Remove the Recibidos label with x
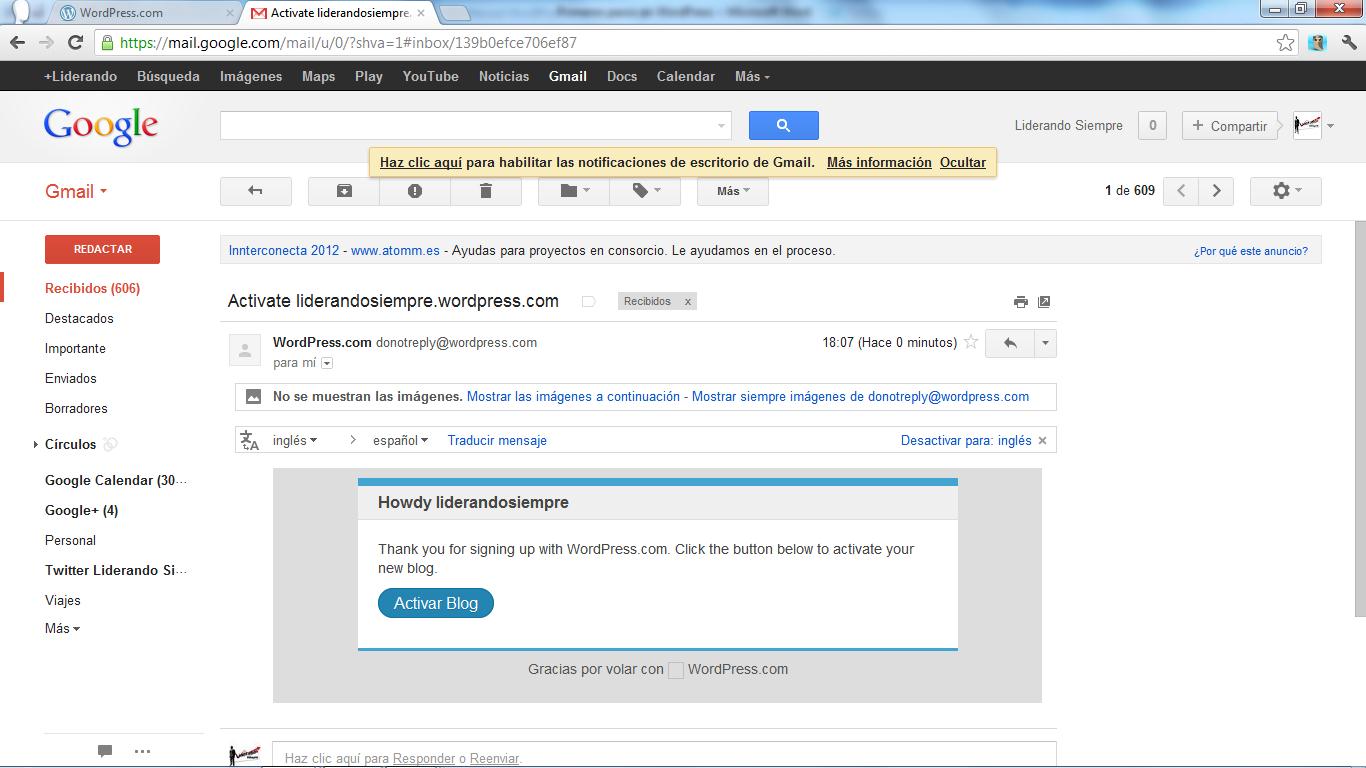Viewport: 1366px width, 768px height. tap(687, 301)
